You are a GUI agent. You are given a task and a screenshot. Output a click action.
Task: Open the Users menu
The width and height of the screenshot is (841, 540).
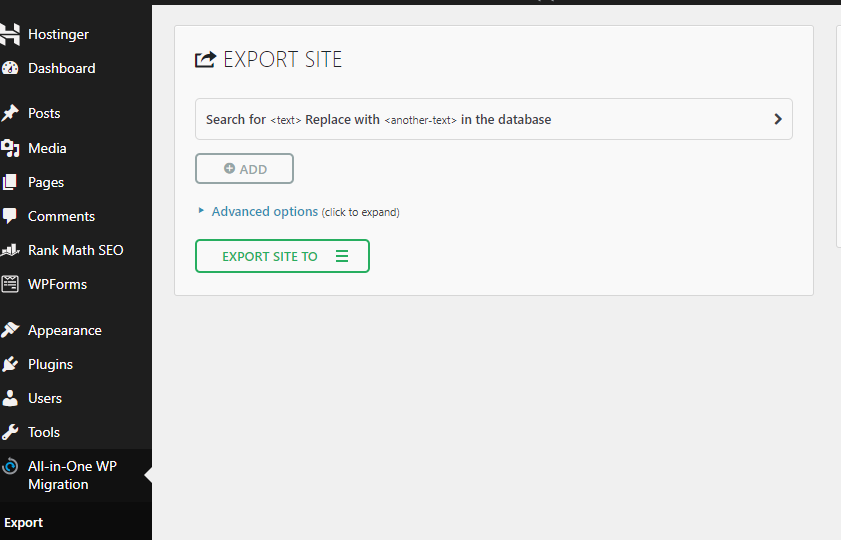point(45,398)
